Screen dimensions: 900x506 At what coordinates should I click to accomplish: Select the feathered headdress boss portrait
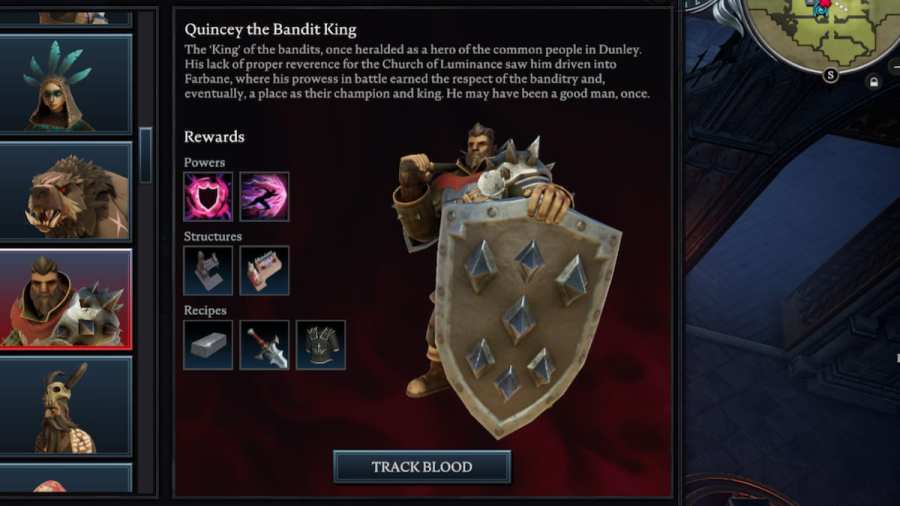65,84
